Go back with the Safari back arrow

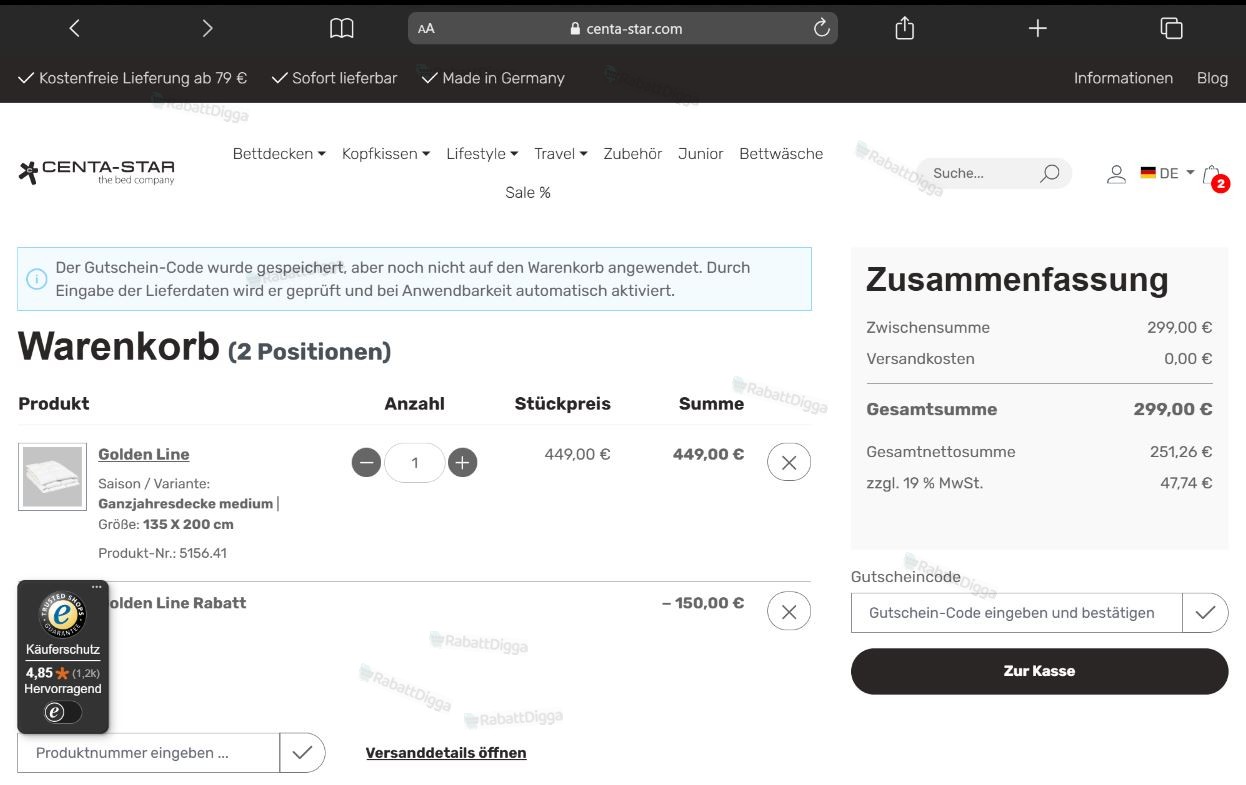pos(74,29)
